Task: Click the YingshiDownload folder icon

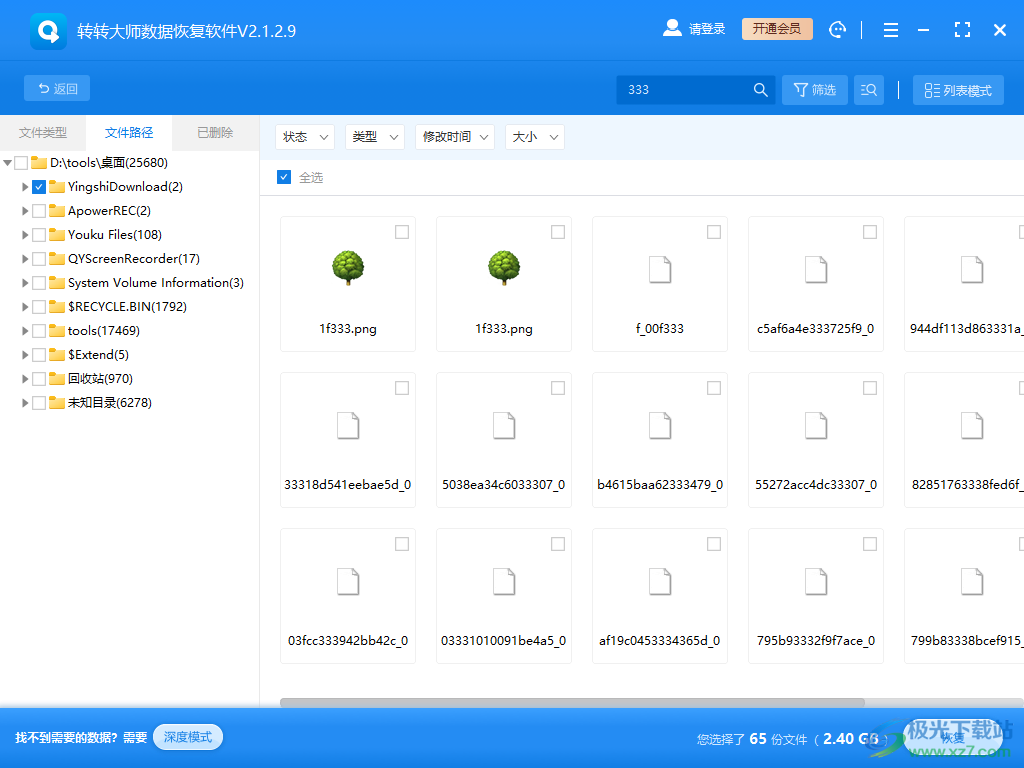Action: tap(57, 187)
